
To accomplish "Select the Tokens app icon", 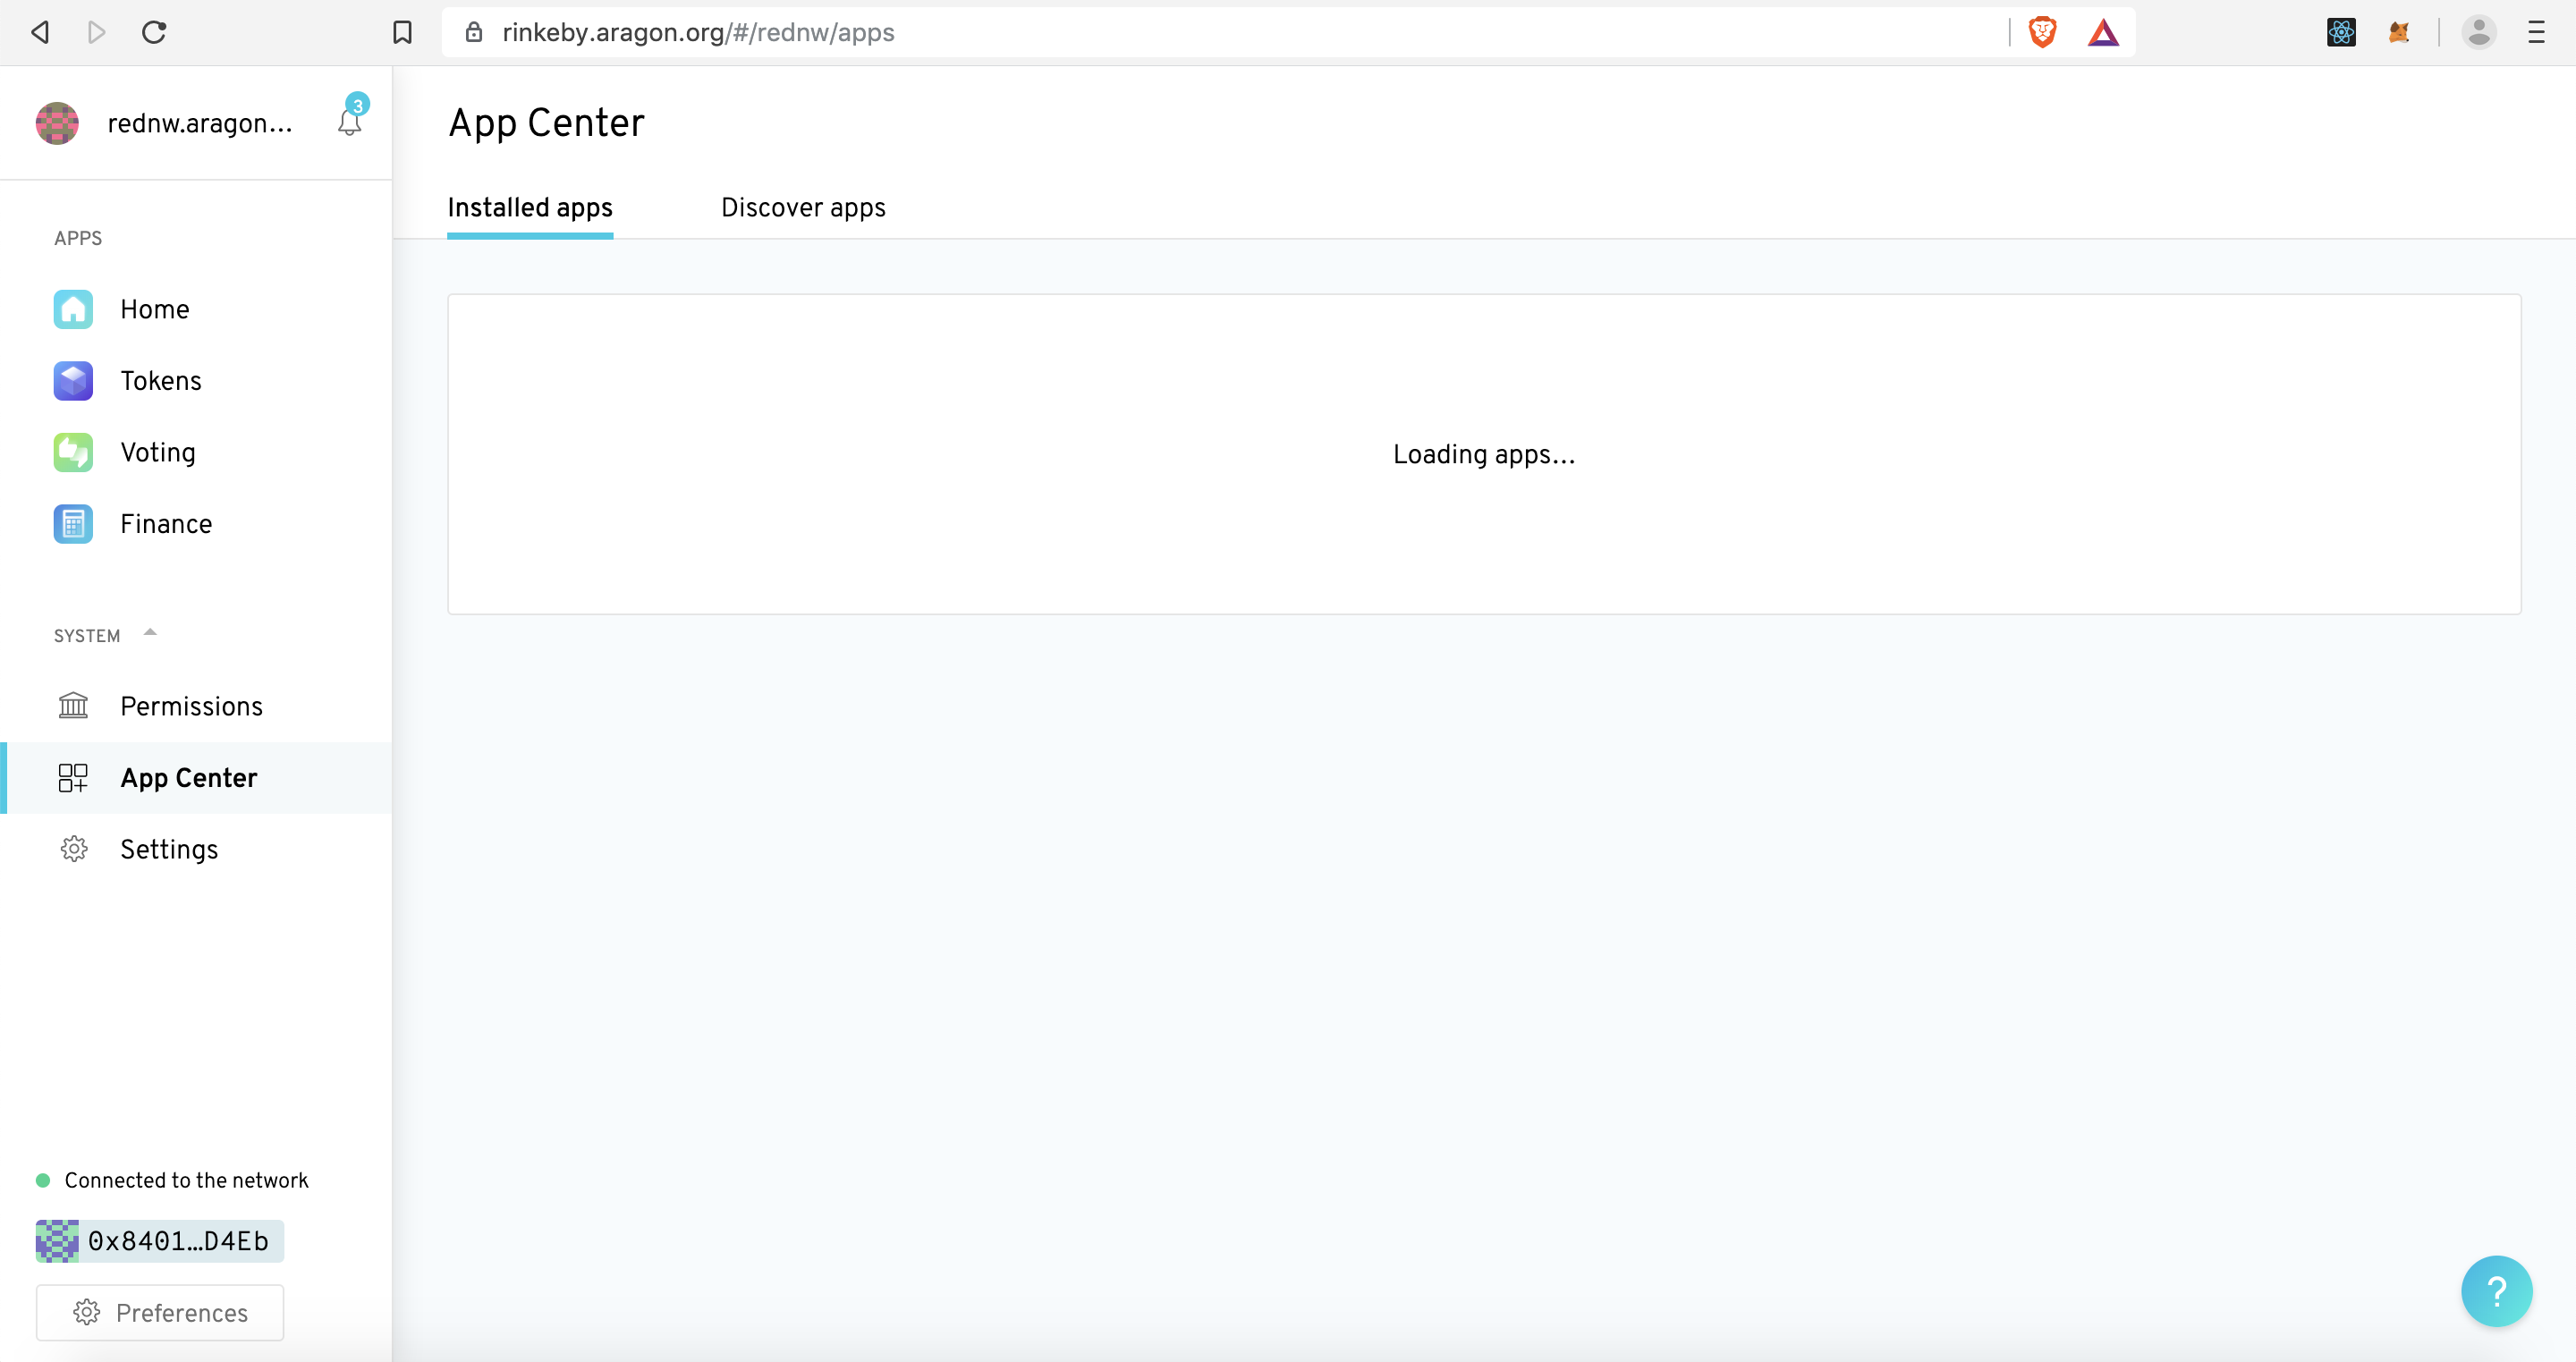I will 73,381.
